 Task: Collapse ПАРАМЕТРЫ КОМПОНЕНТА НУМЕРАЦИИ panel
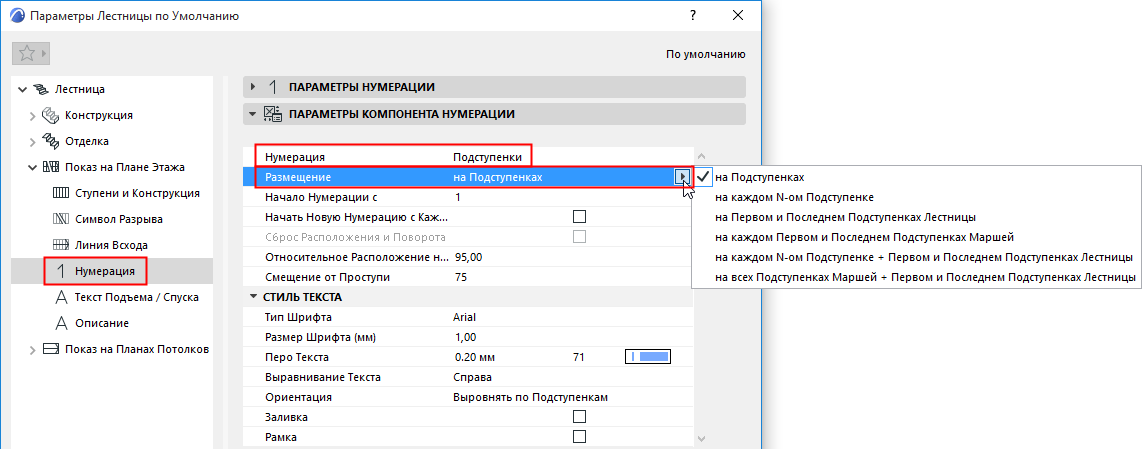(253, 114)
